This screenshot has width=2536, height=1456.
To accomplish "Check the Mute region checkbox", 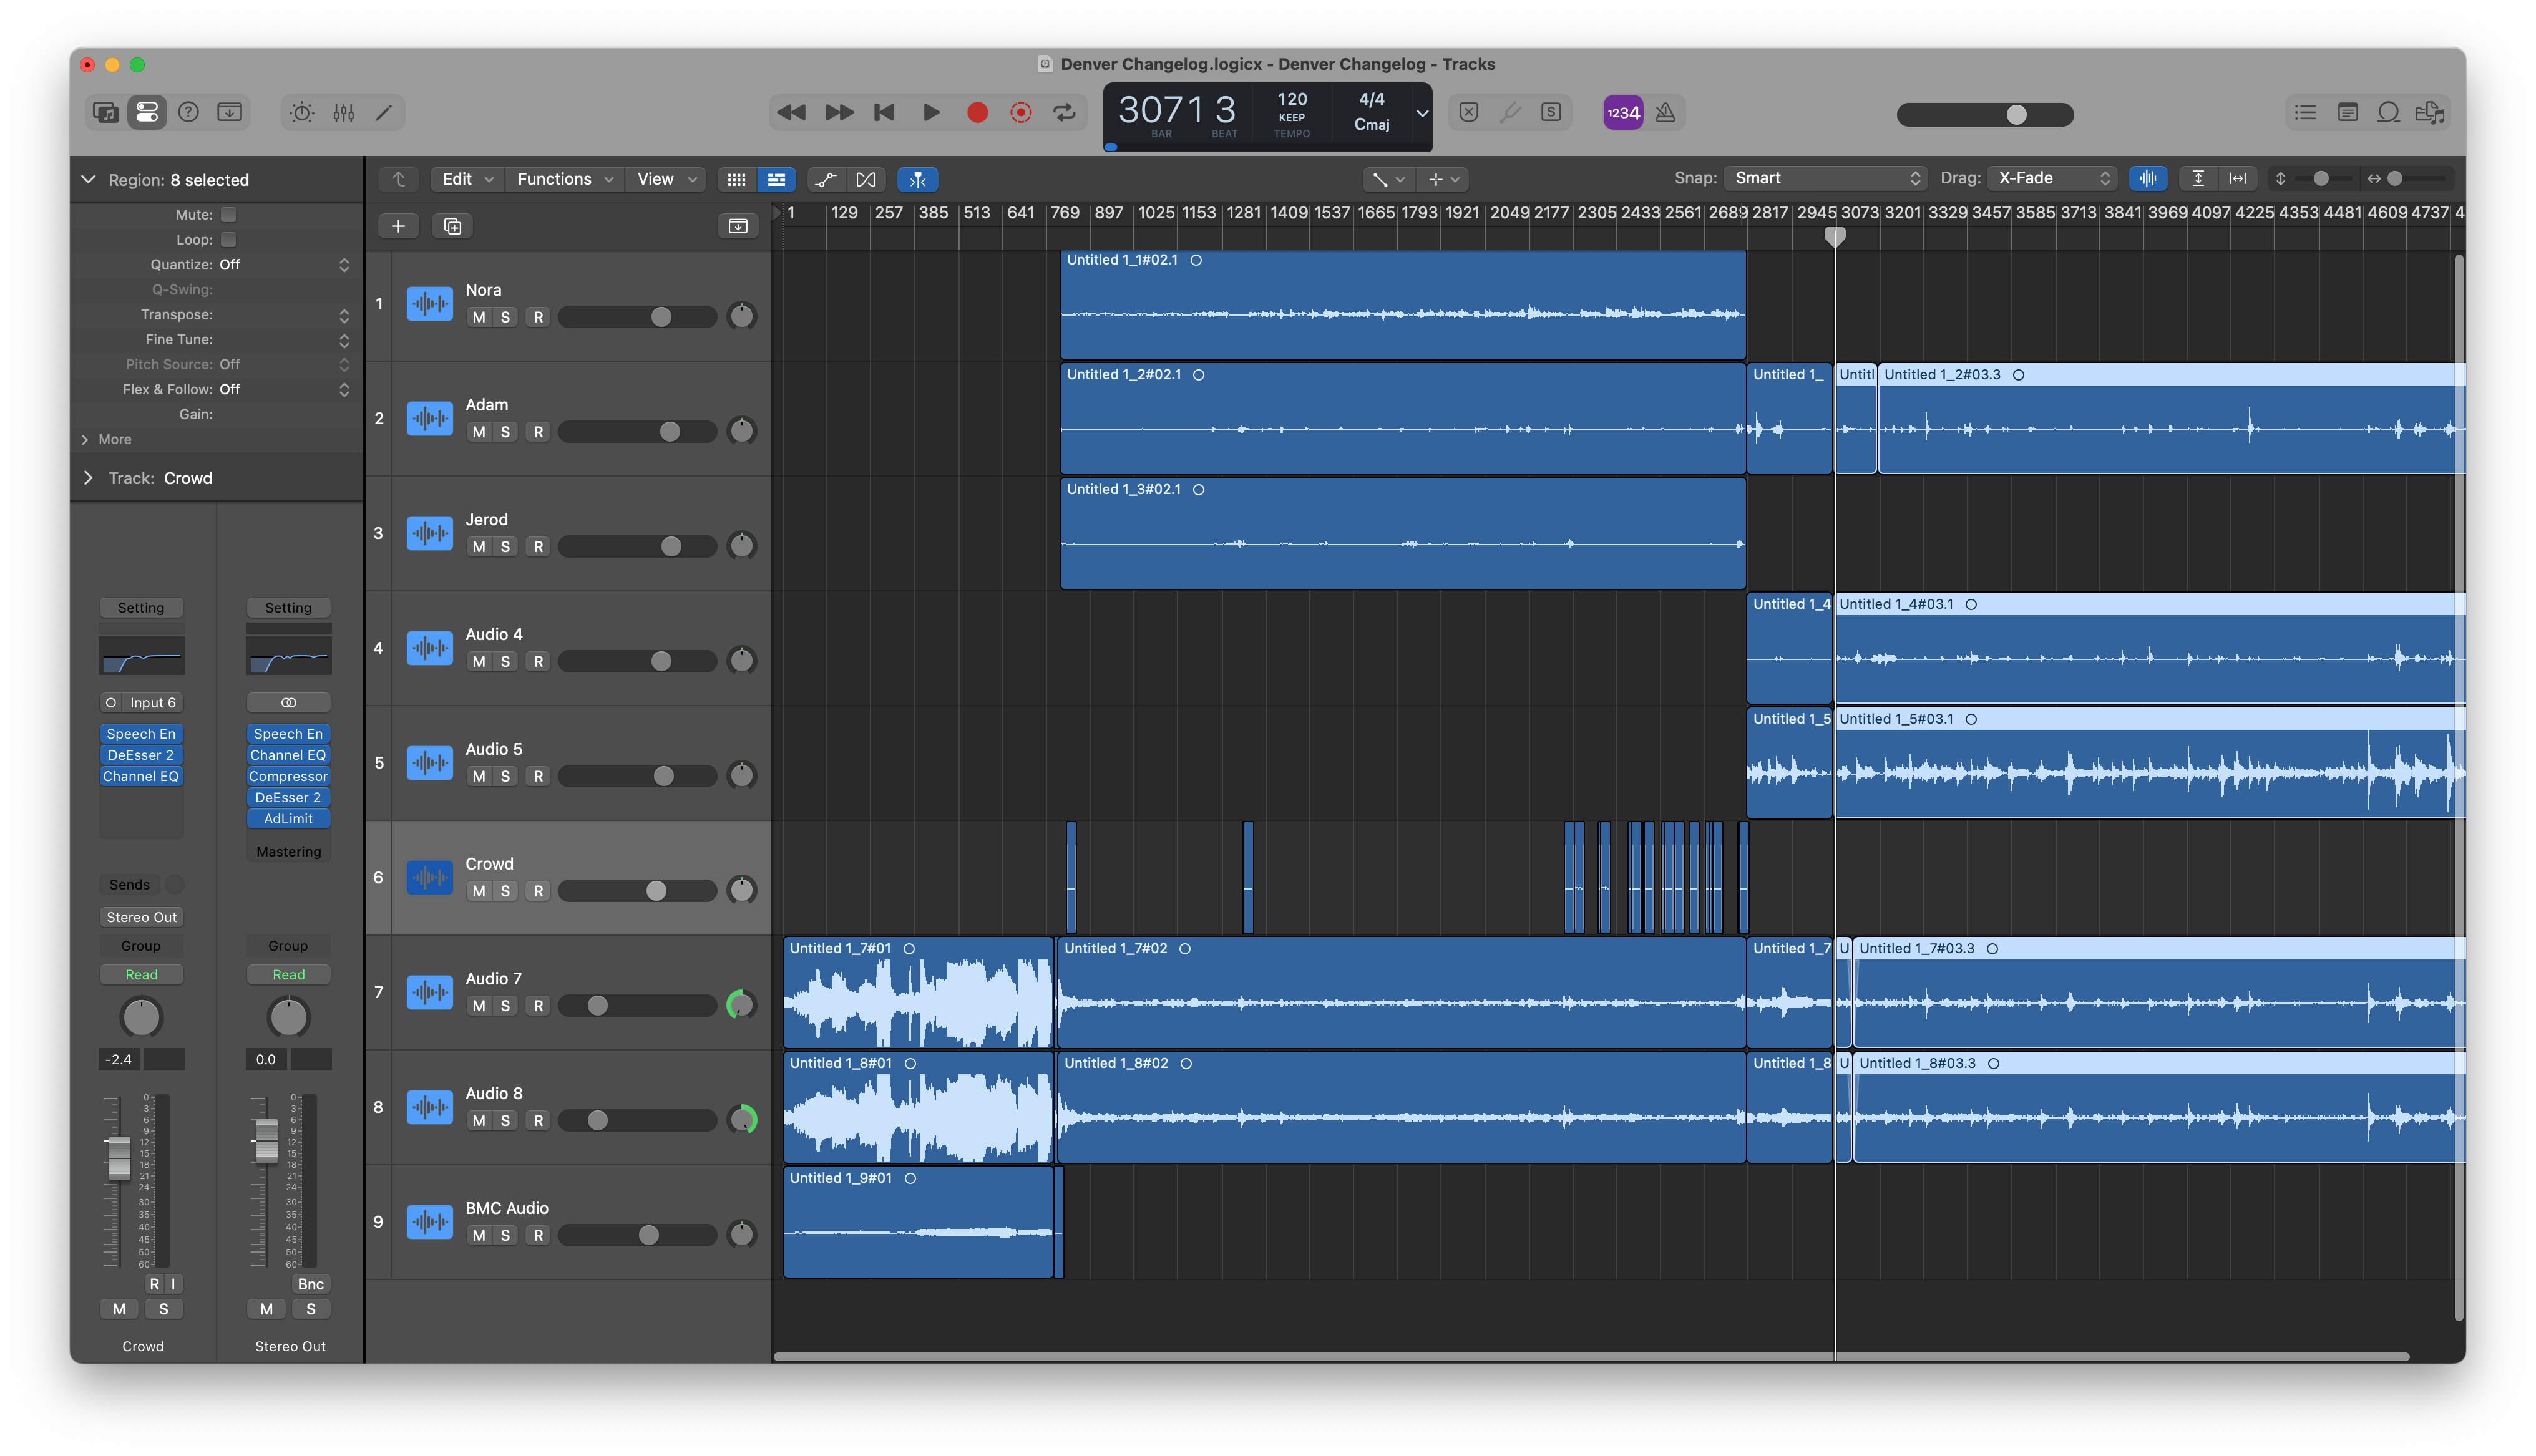I will coord(228,214).
